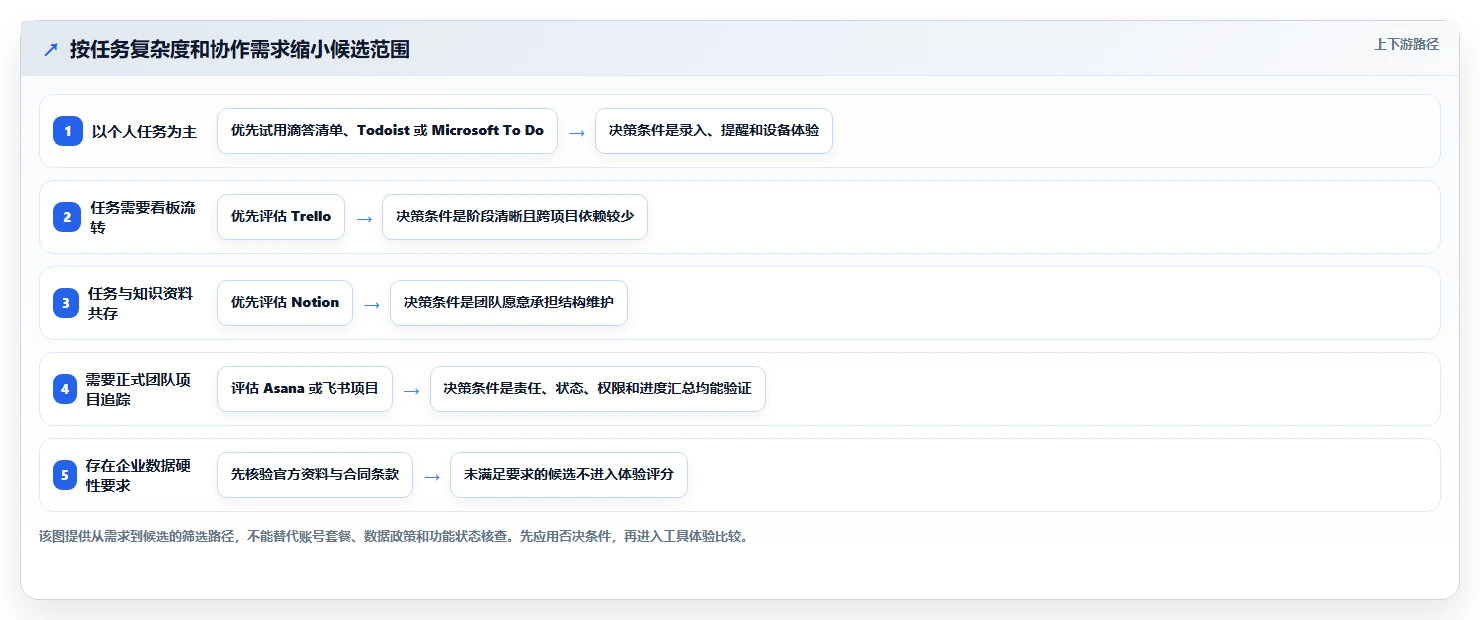Image resolution: width=1480 pixels, height=620 pixels.
Task: Select the 决策条件是责任、状态、权限和进度汇总均能验证 box
Action: point(598,389)
